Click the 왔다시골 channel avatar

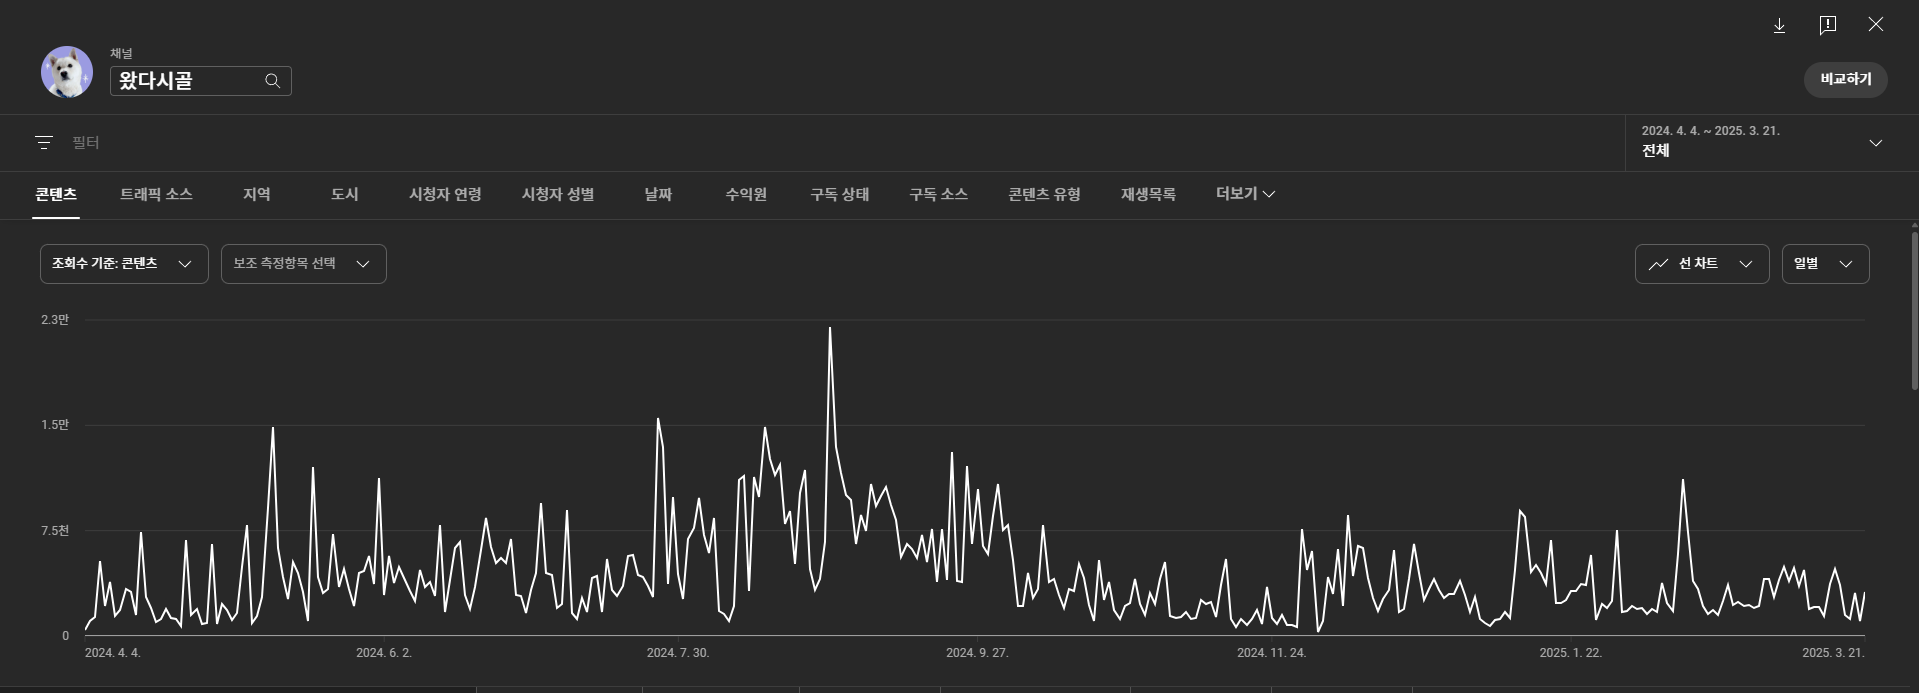point(67,72)
